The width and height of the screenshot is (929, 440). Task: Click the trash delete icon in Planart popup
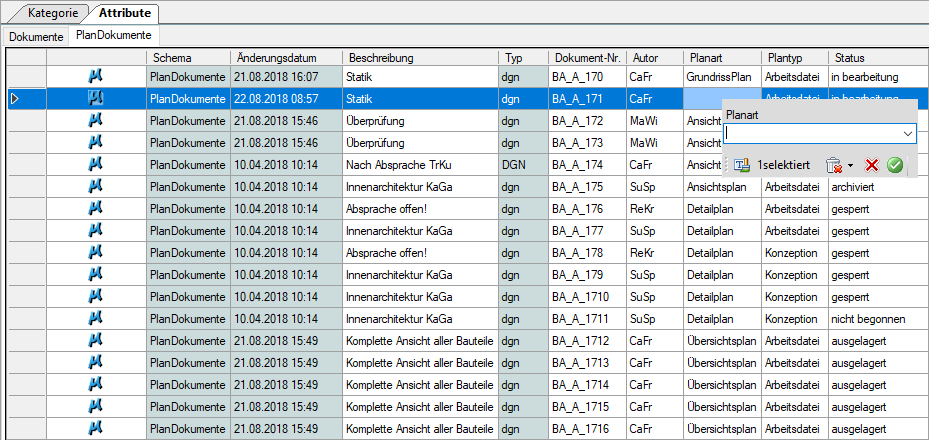click(834, 165)
